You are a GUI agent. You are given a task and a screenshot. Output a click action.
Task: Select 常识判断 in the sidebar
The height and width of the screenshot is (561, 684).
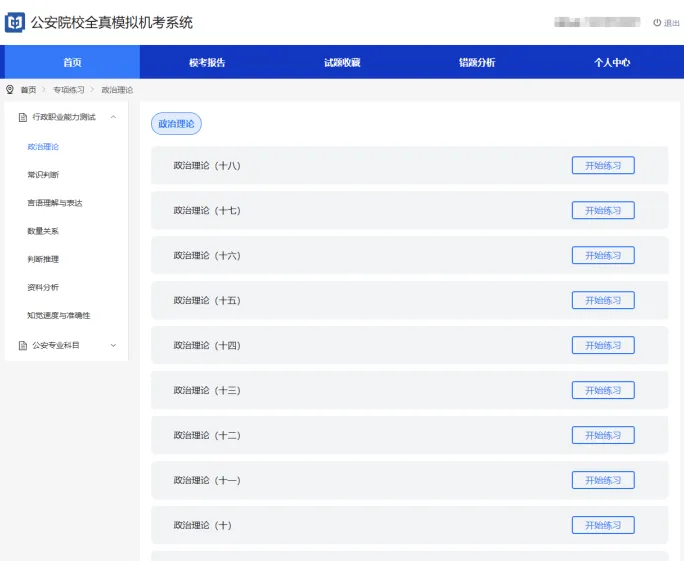(43, 175)
